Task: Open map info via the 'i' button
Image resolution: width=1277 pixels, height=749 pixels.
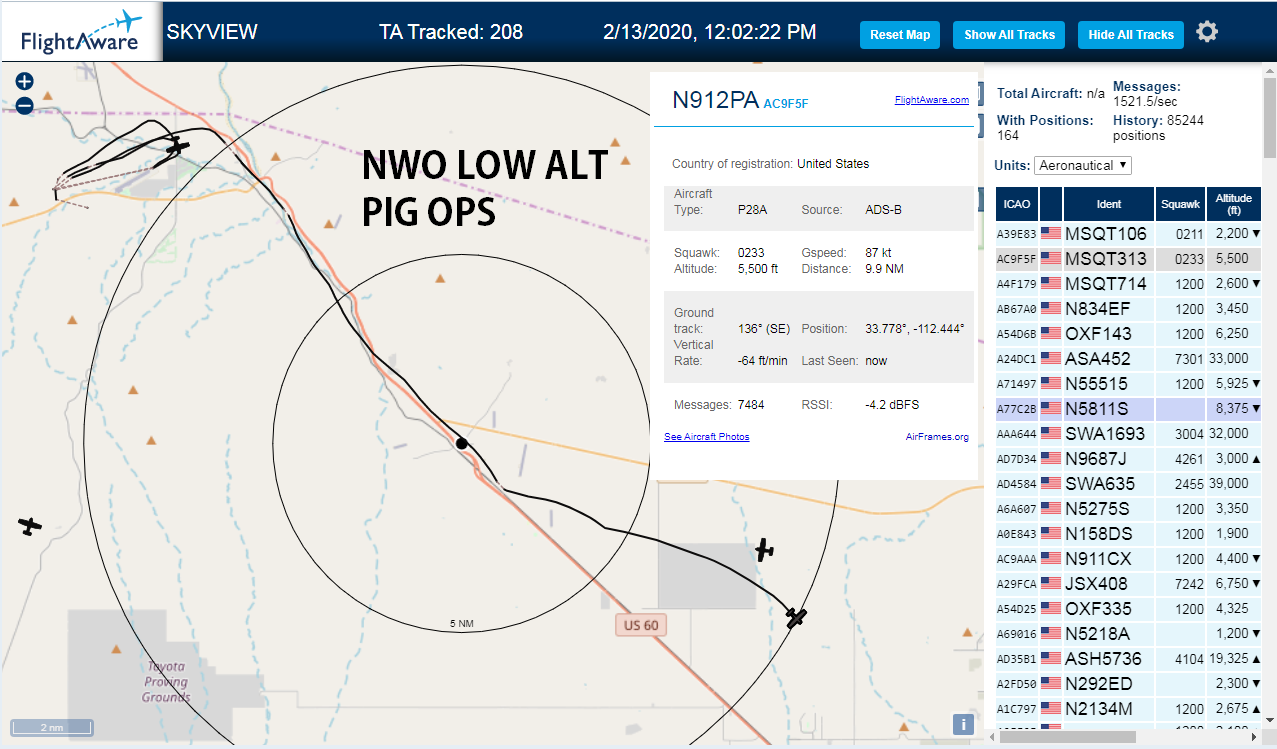Action: point(963,725)
